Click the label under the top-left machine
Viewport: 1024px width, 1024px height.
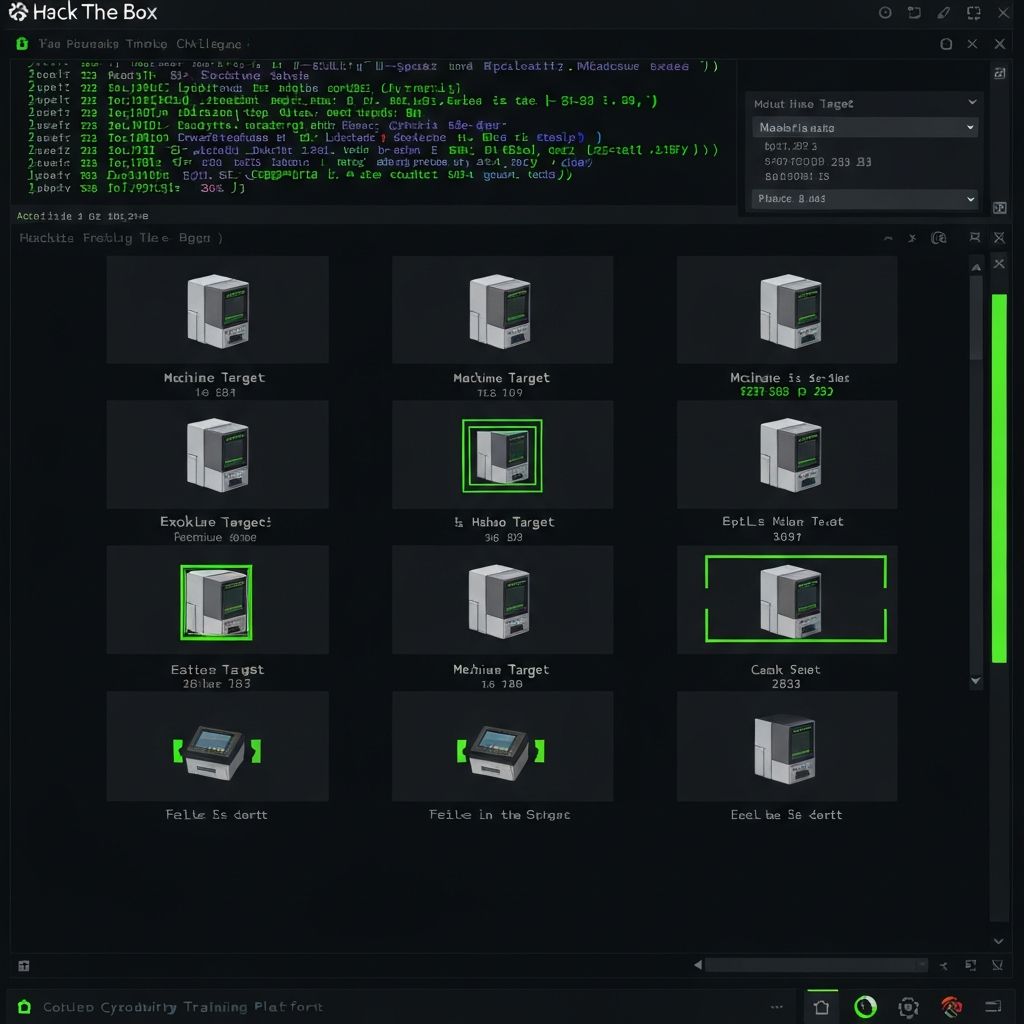click(214, 378)
